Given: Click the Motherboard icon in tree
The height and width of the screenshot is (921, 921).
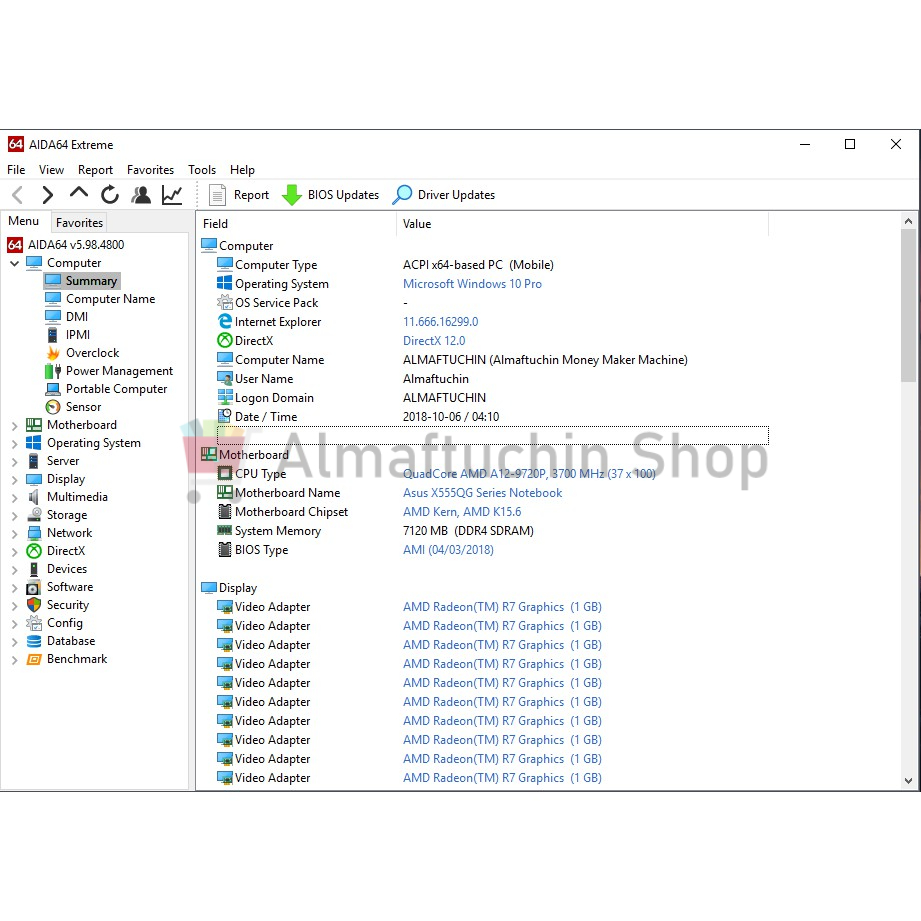Looking at the screenshot, I should [x=34, y=425].
